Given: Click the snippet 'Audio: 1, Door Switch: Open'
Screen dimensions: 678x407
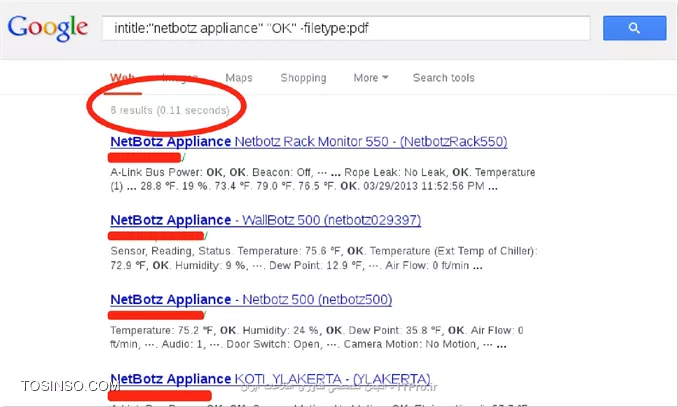Looking at the screenshot, I should coord(308,344).
